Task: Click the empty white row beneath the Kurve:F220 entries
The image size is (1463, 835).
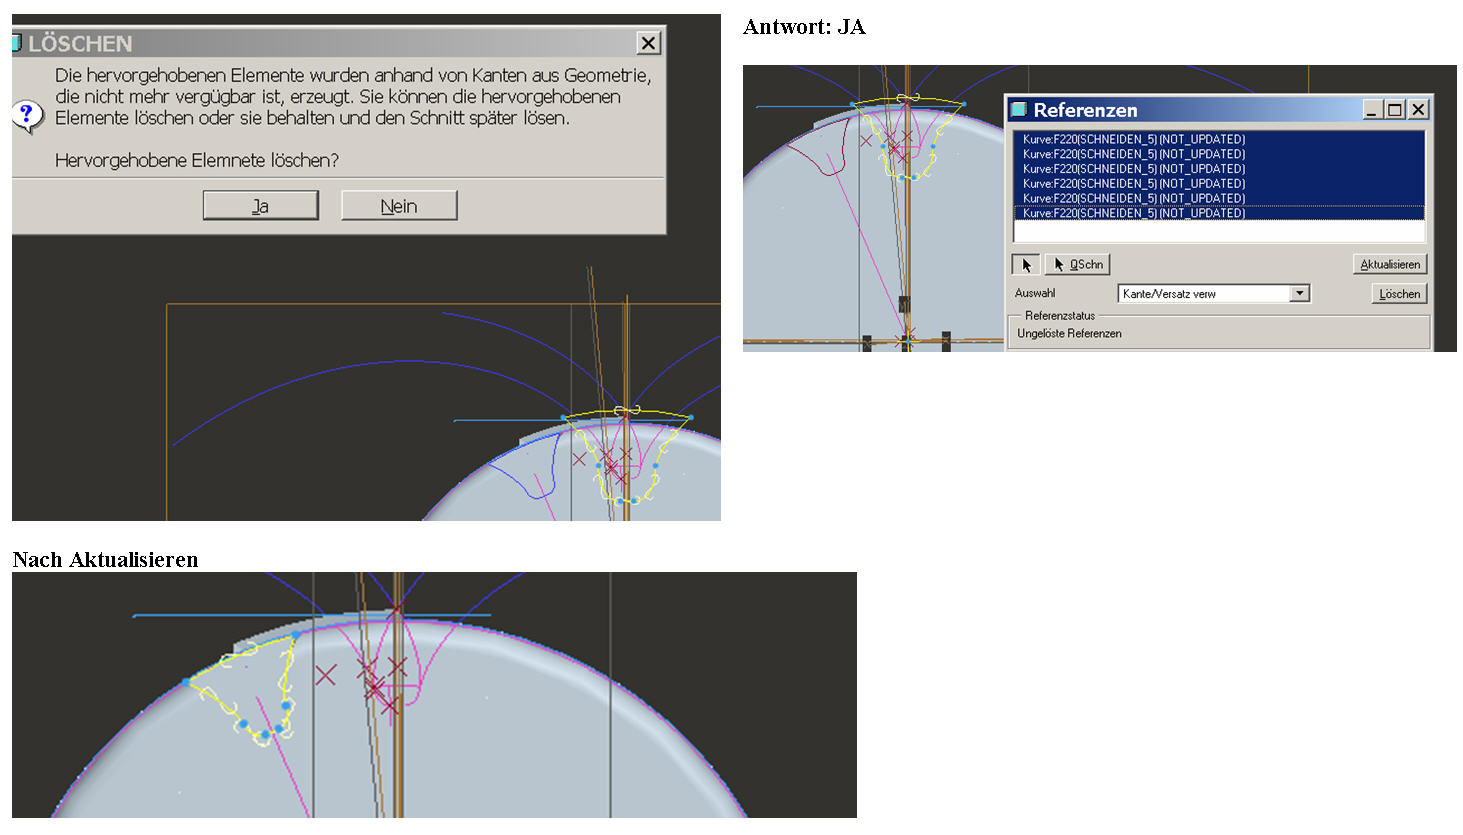Action: pyautogui.click(x=1219, y=231)
